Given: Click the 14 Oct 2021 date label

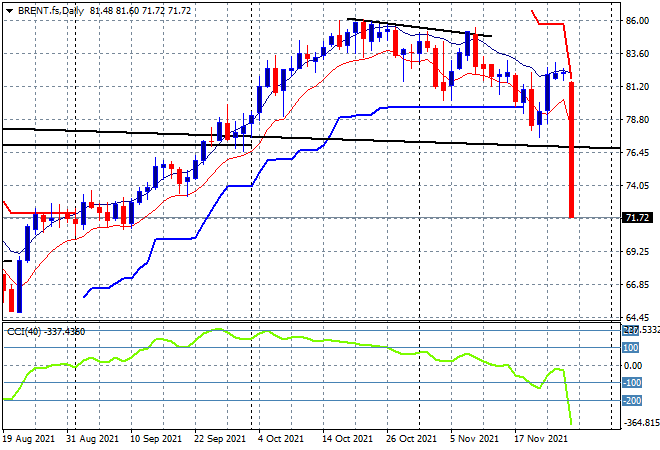Looking at the screenshot, I should [x=348, y=439].
